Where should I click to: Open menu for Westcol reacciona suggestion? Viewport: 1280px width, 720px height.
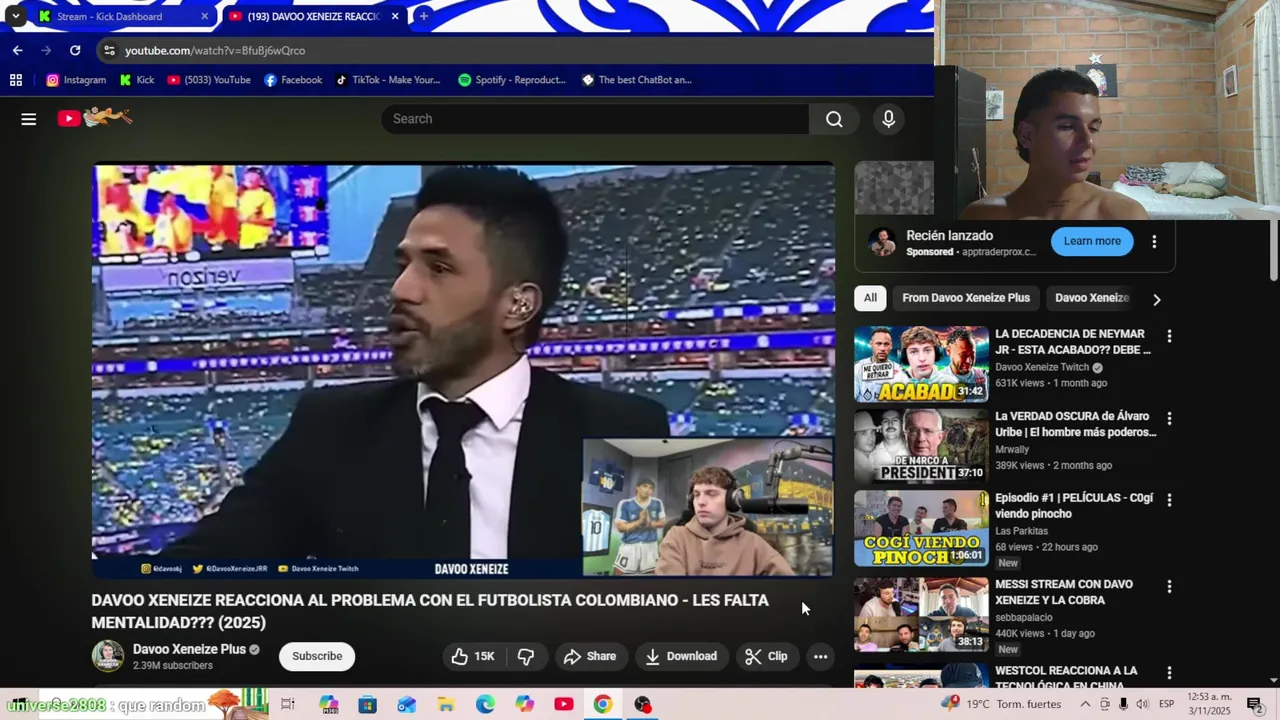1169,672
